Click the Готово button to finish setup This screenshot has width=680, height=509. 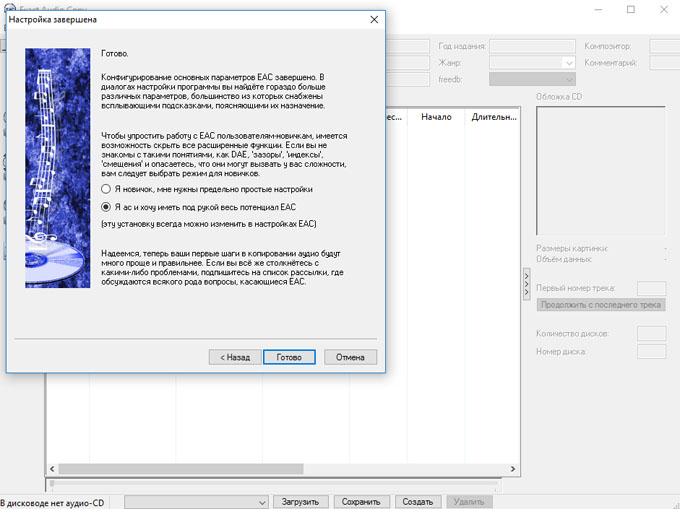click(289, 356)
